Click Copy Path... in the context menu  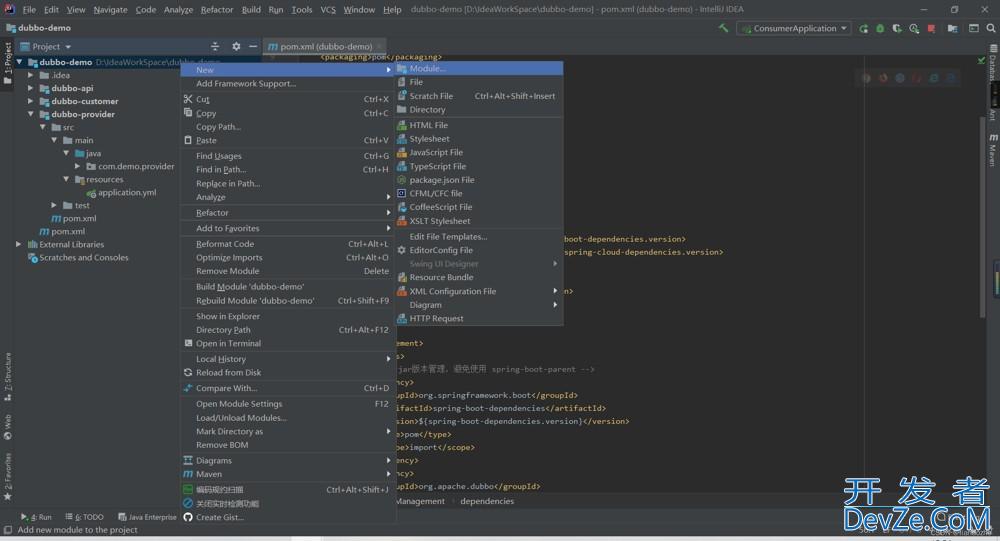(x=288, y=127)
